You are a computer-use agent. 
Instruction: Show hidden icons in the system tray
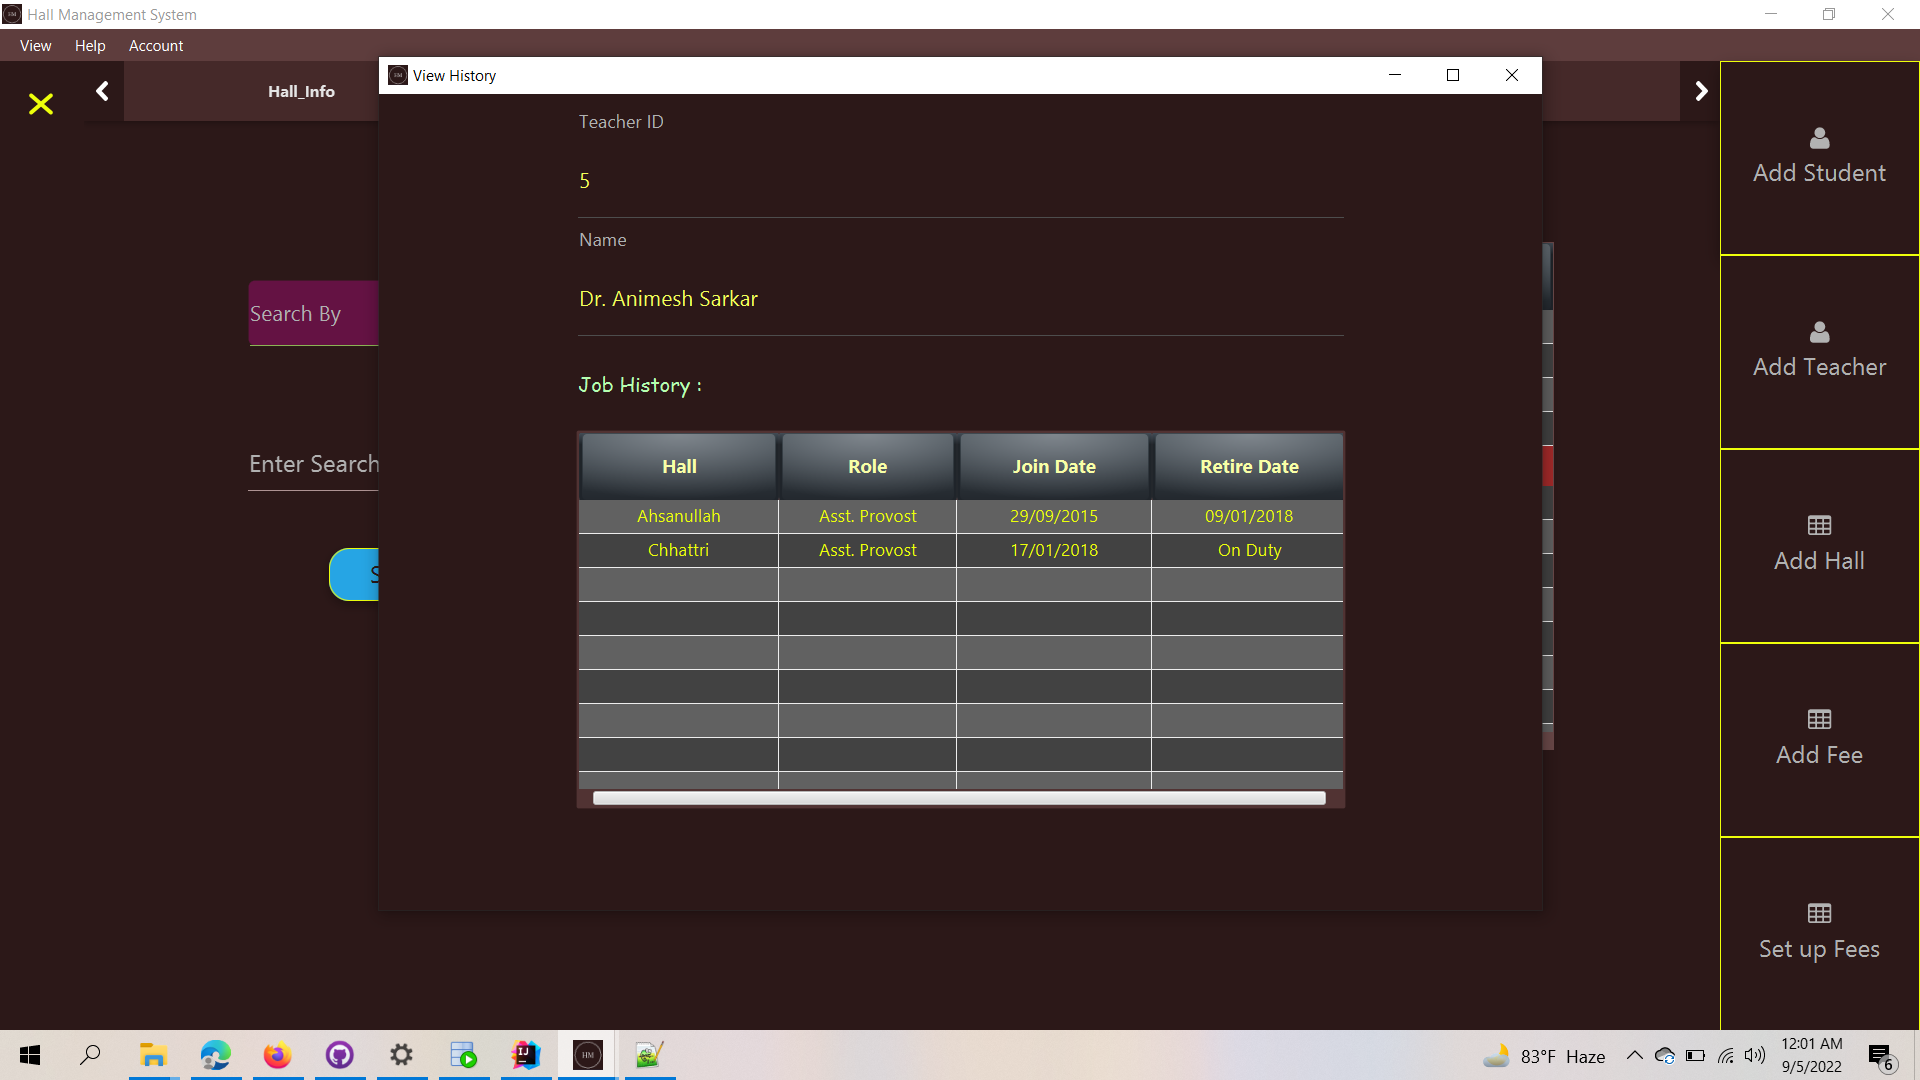(x=1635, y=1055)
